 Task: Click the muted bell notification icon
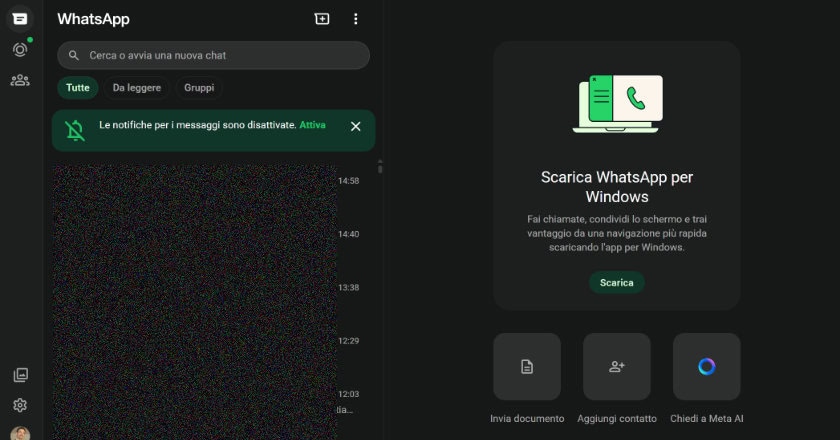[75, 130]
